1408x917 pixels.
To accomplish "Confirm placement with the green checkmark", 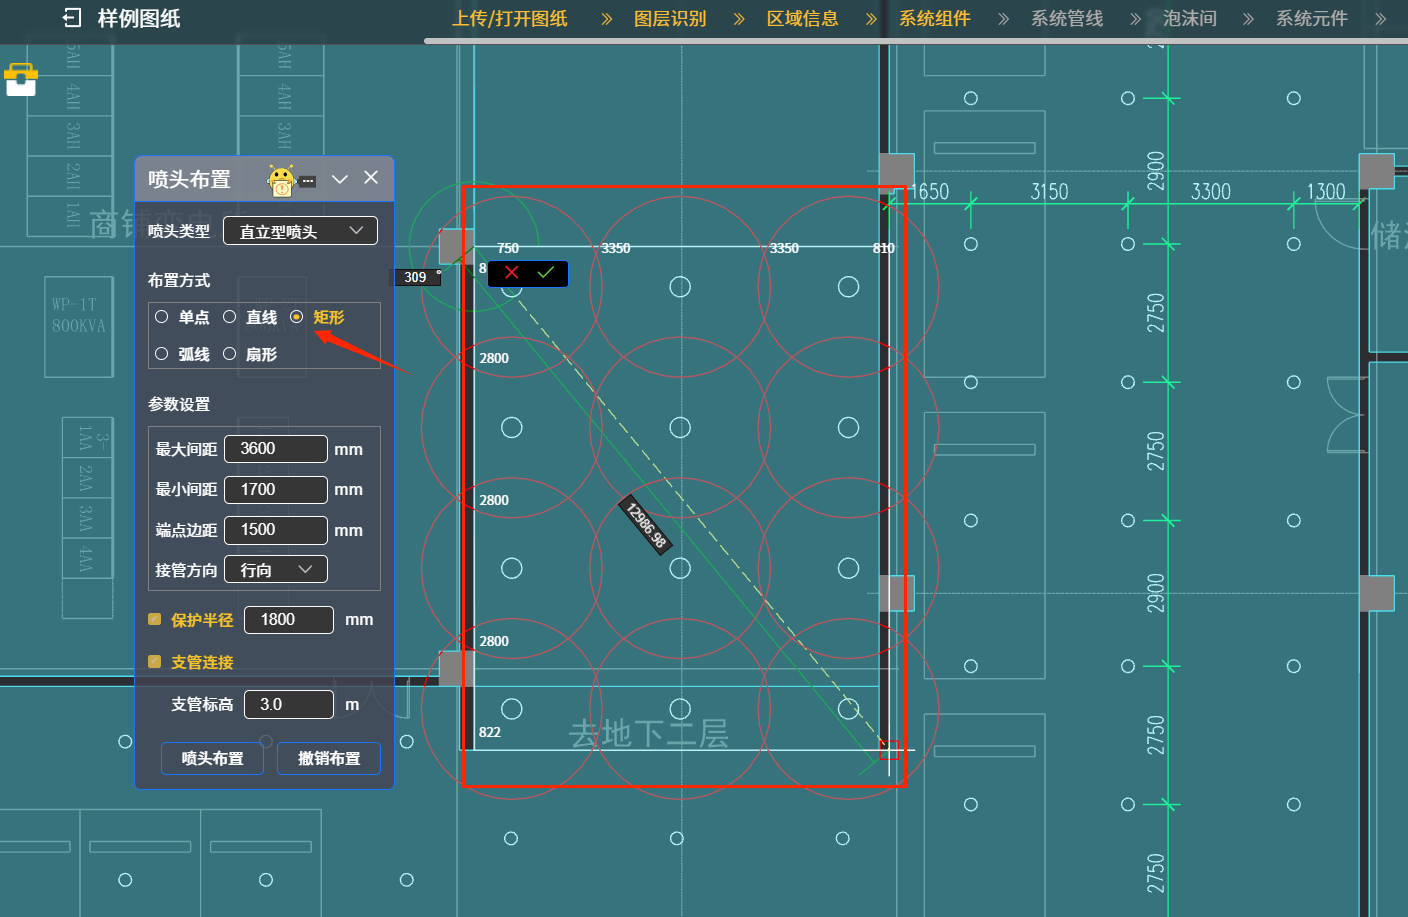I will pyautogui.click(x=546, y=273).
